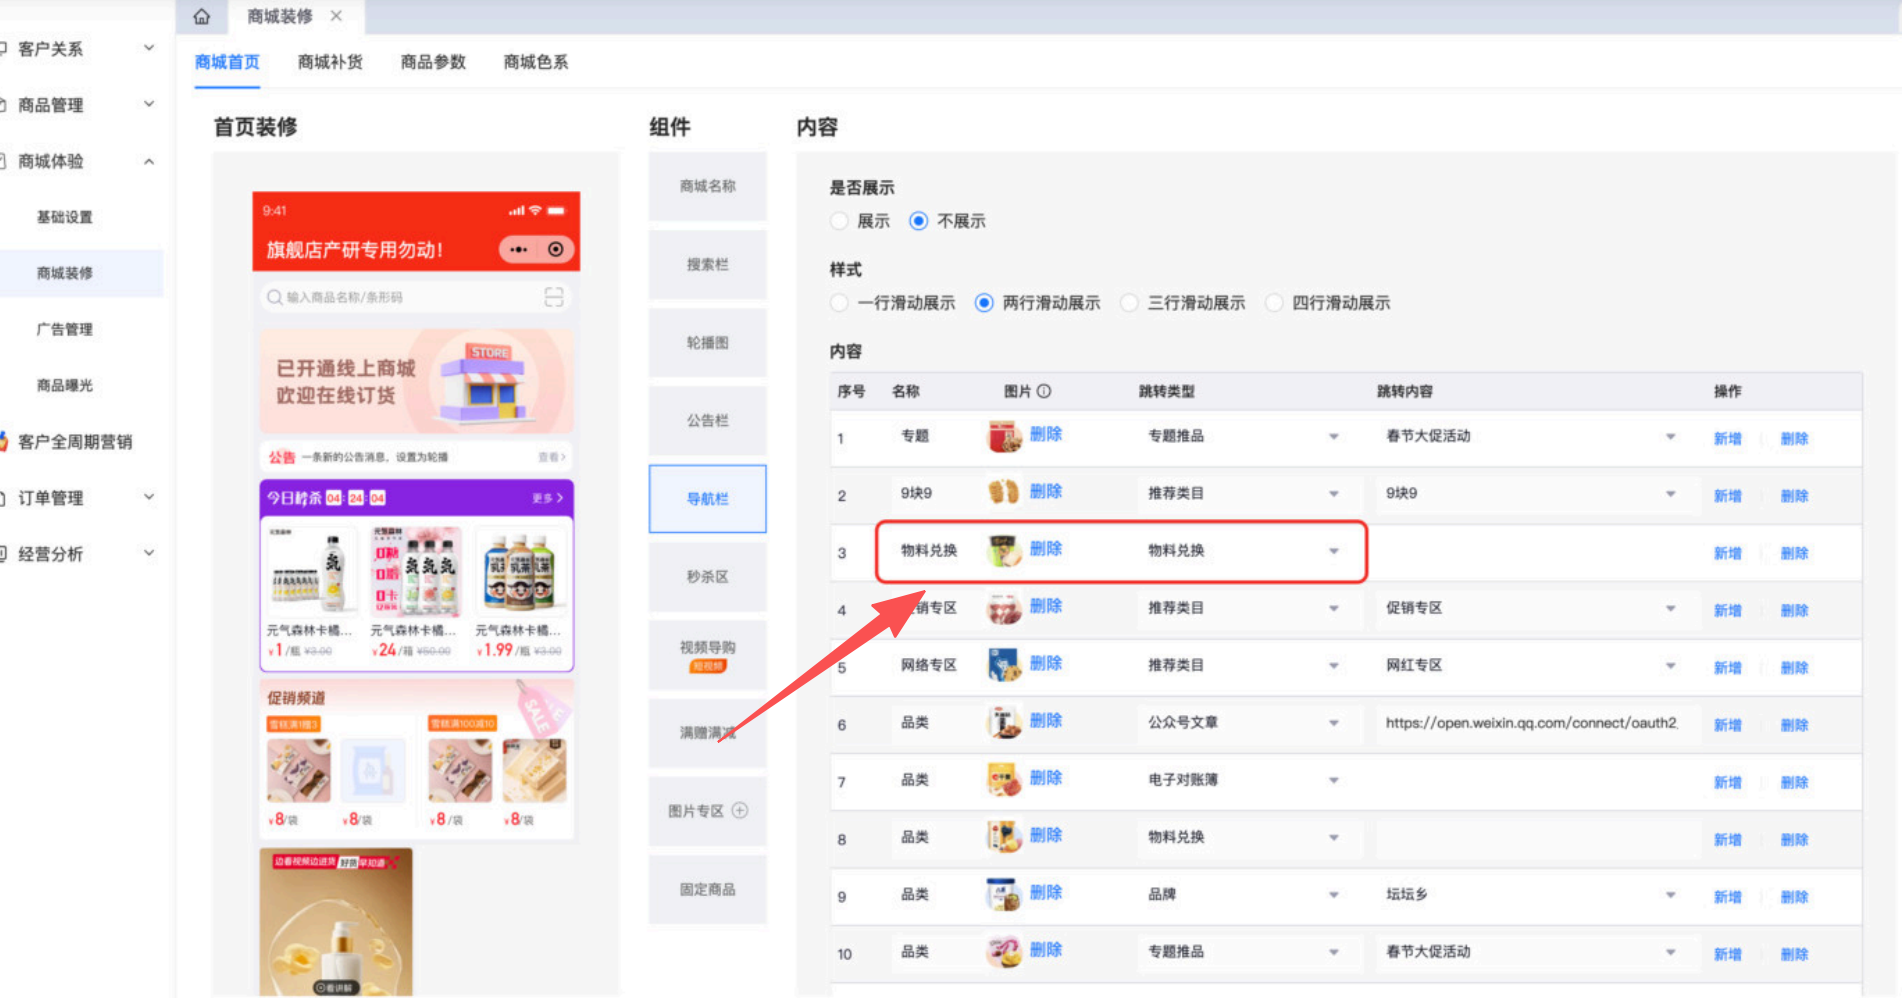Select the 秒杀区 component
Screen dimensions: 1902x998
click(x=707, y=577)
